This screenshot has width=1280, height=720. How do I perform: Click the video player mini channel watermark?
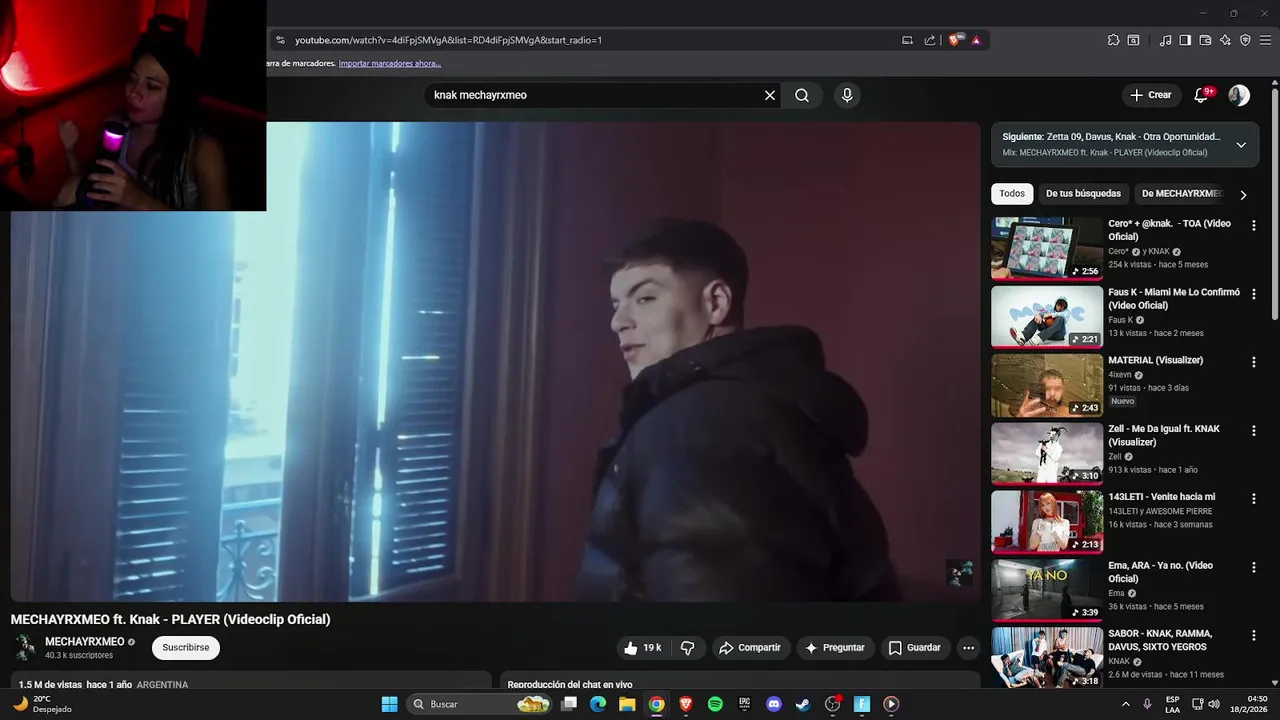coord(960,573)
